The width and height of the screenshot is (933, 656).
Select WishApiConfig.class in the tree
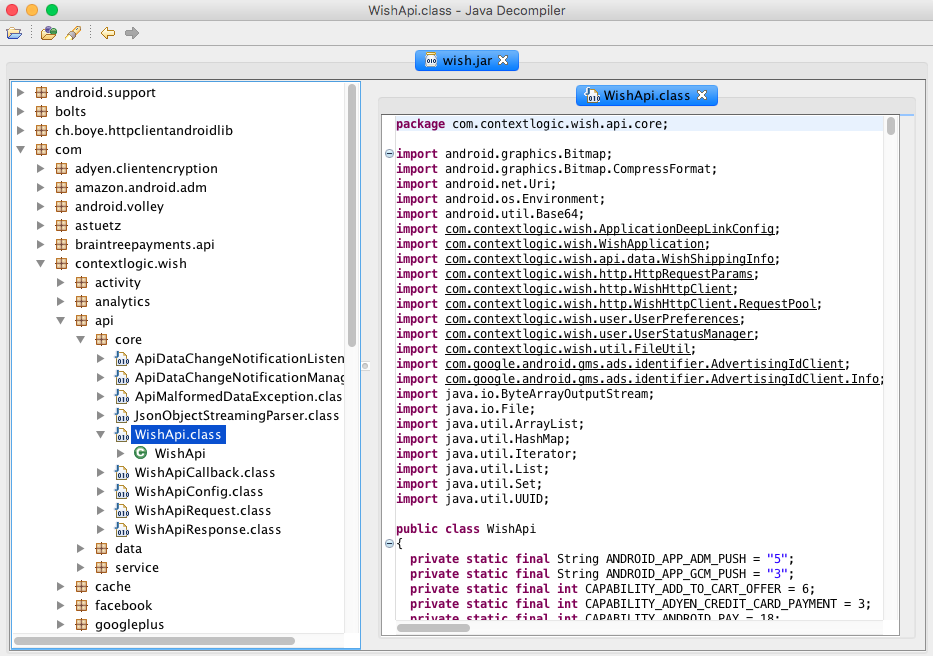(199, 492)
